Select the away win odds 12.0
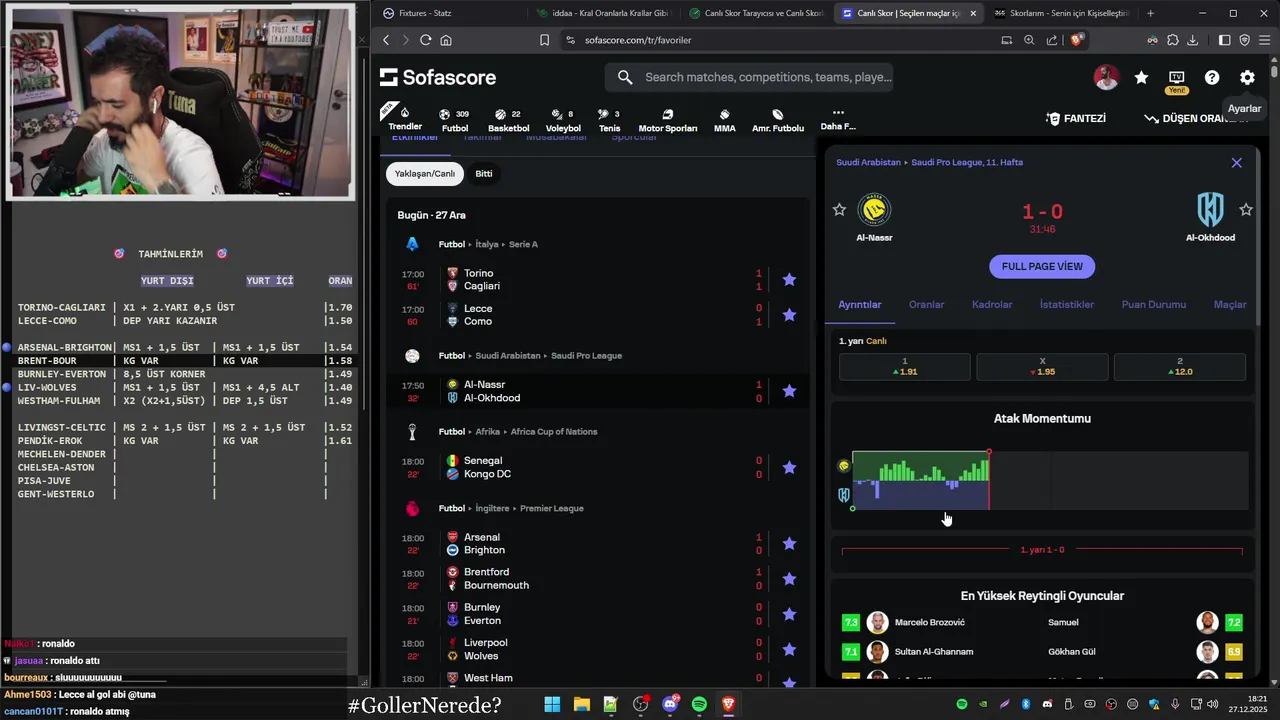The image size is (1280, 720). 1180,367
